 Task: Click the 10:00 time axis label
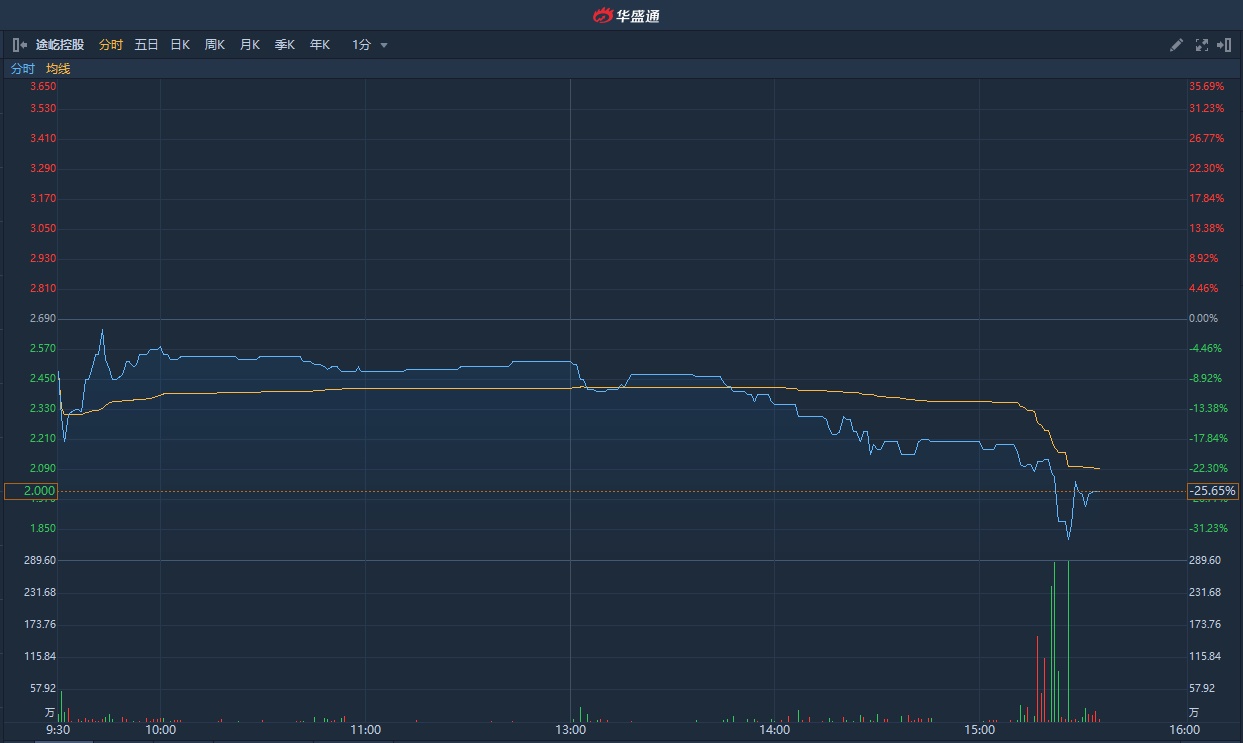point(160,730)
